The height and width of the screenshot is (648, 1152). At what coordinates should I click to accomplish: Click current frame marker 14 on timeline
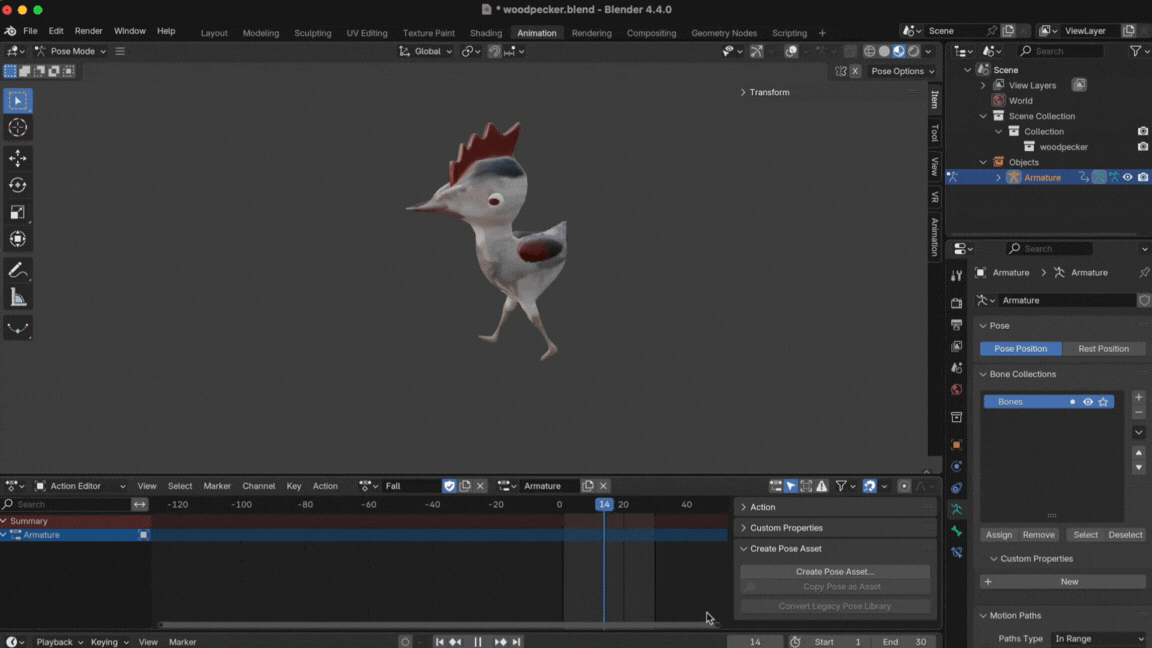click(604, 504)
